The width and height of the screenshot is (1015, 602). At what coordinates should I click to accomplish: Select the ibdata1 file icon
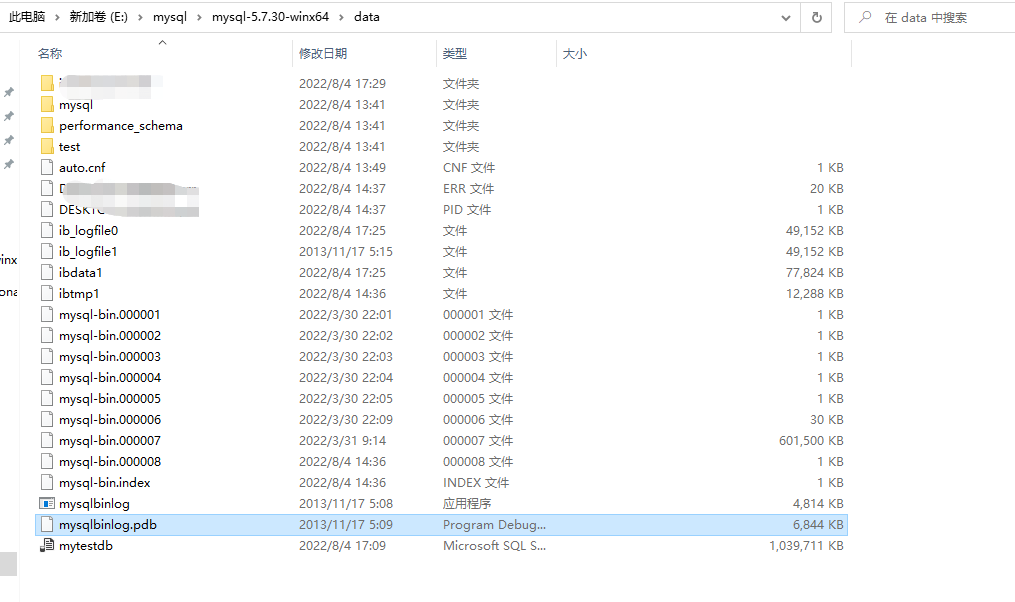click(47, 273)
